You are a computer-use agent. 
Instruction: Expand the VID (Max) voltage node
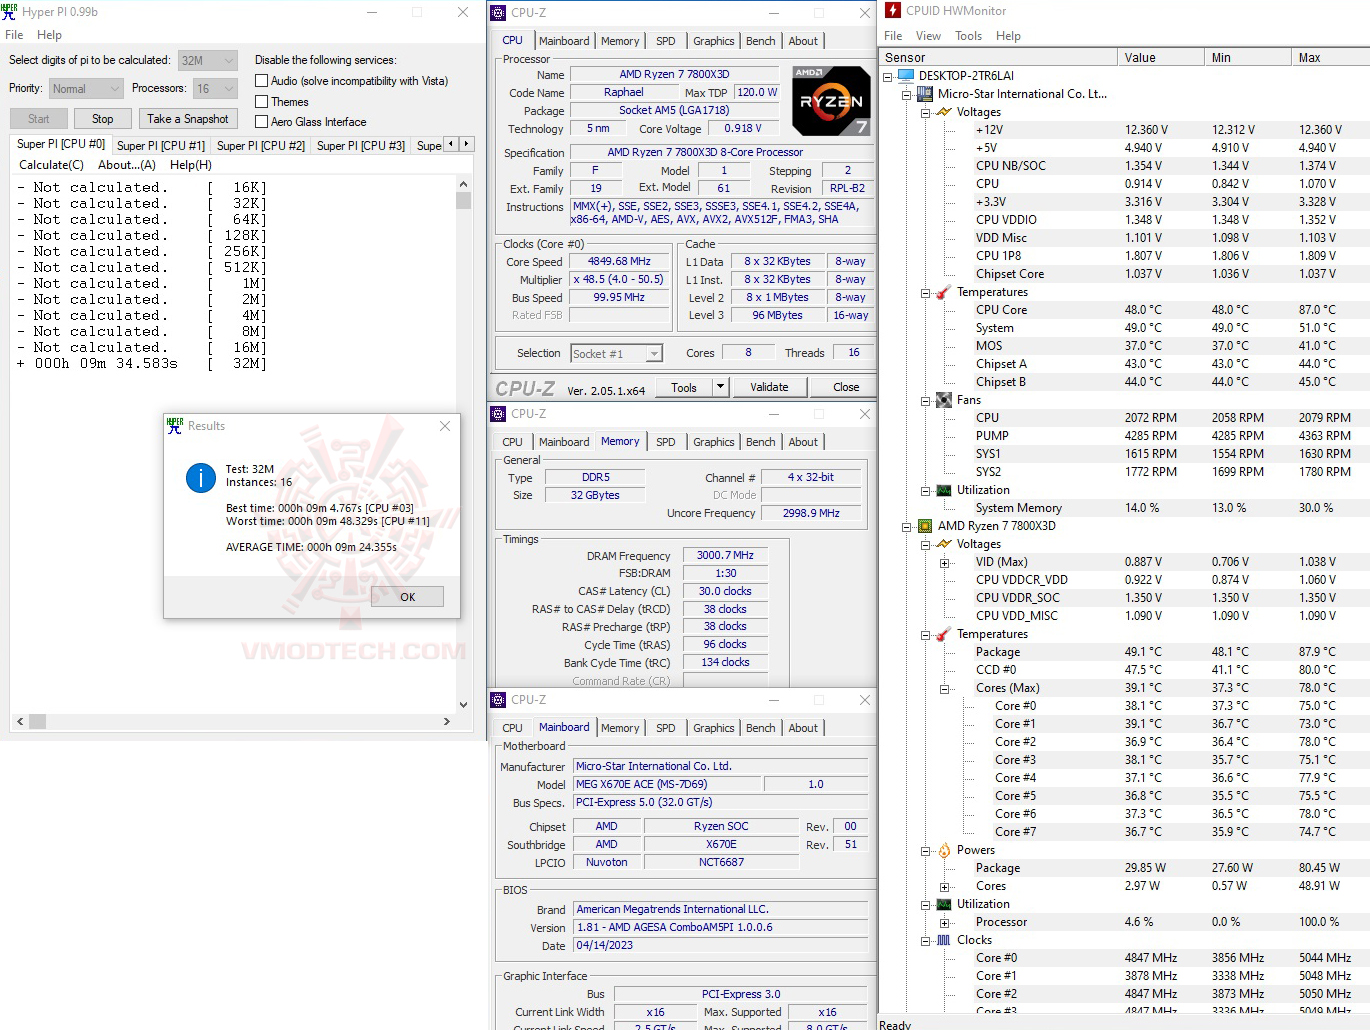click(x=944, y=562)
